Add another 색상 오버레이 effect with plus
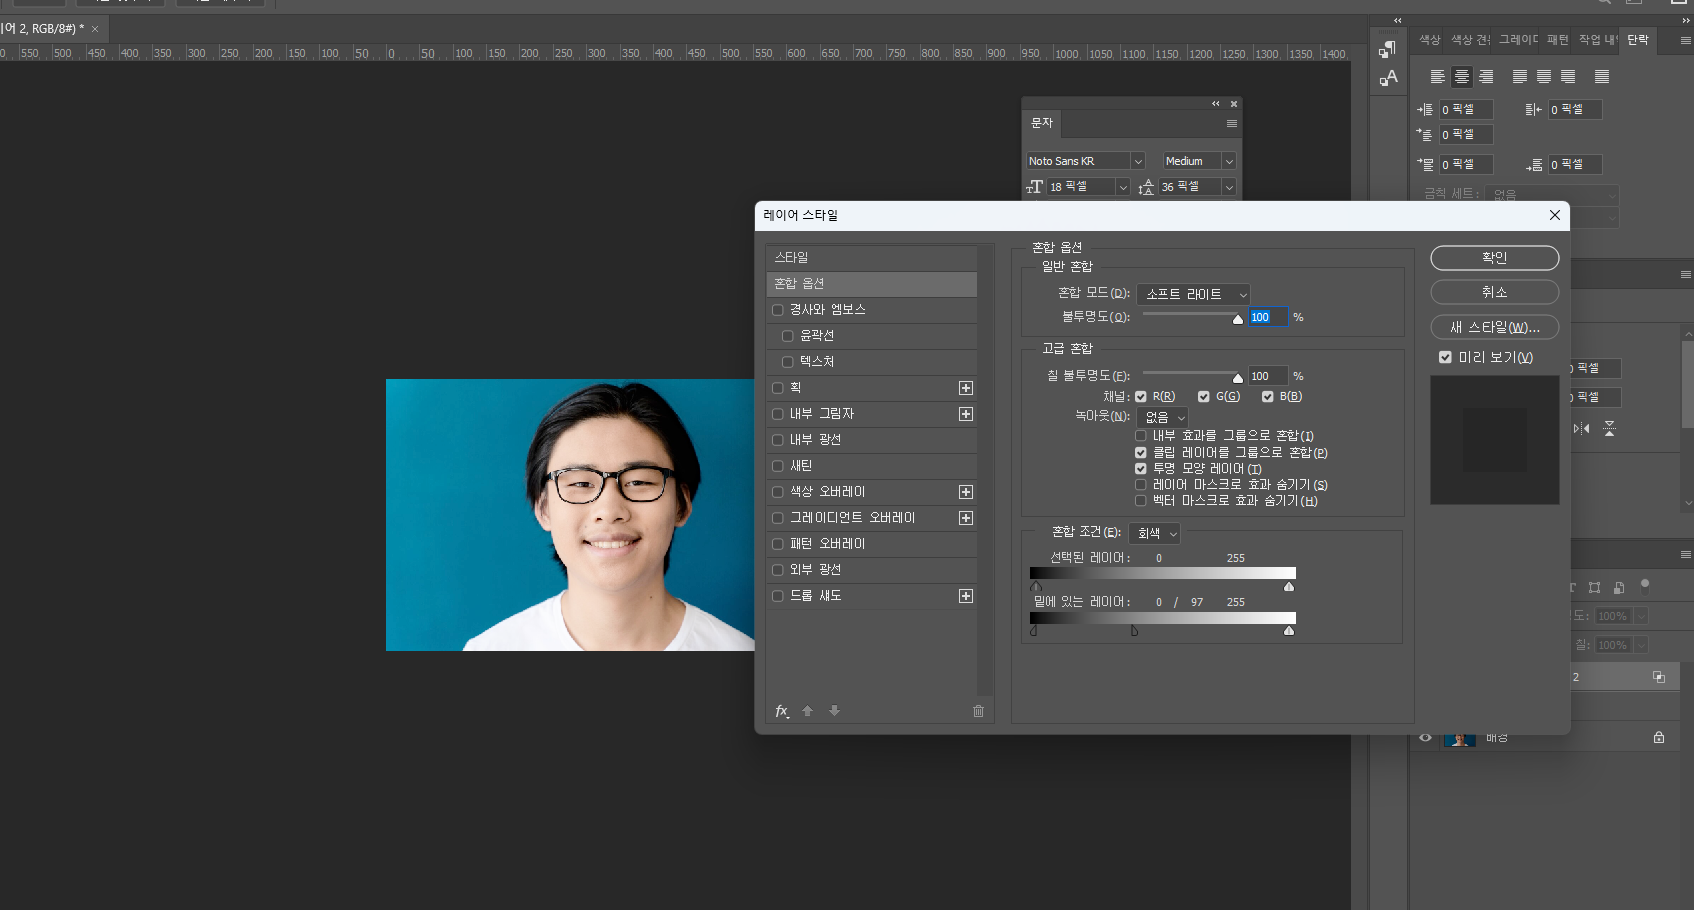This screenshot has width=1694, height=910. pos(966,492)
